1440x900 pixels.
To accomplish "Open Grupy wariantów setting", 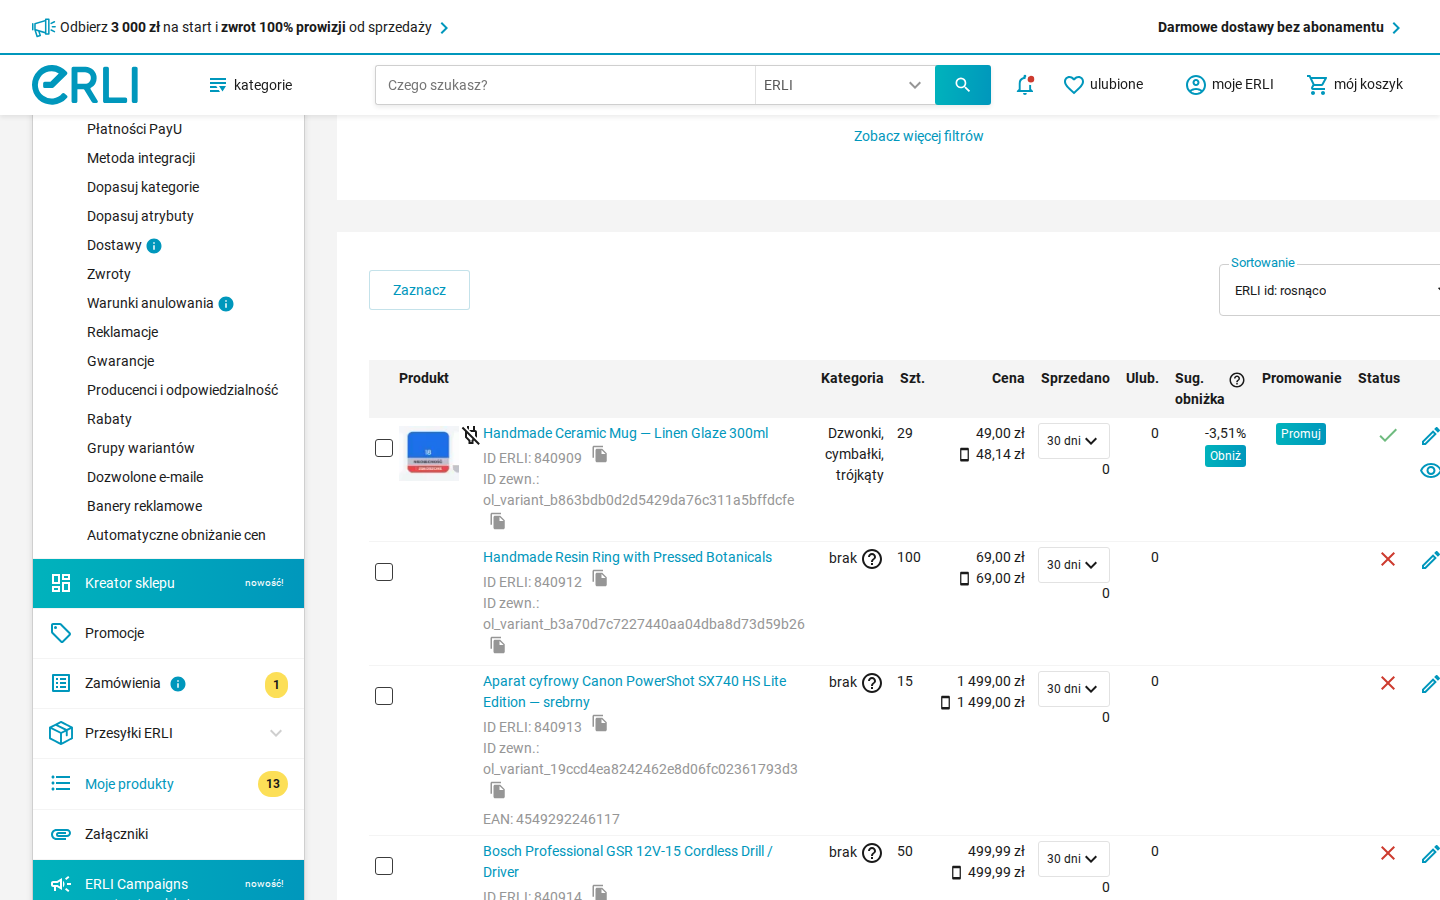I will click(140, 448).
